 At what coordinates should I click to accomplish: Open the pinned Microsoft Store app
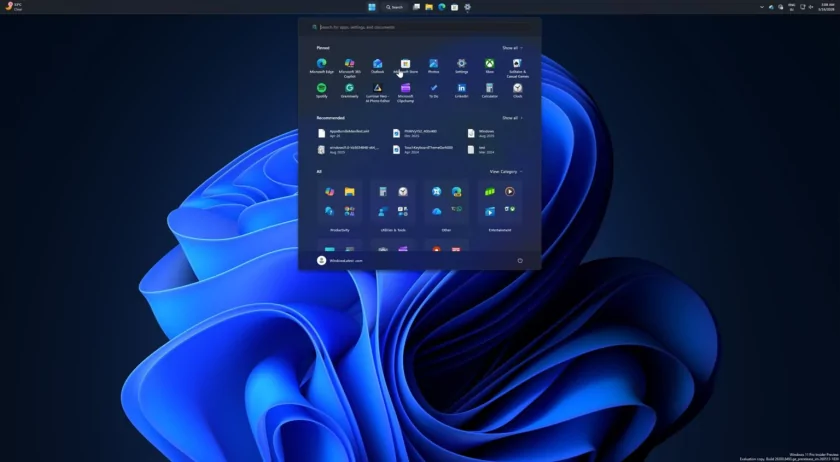click(x=406, y=66)
